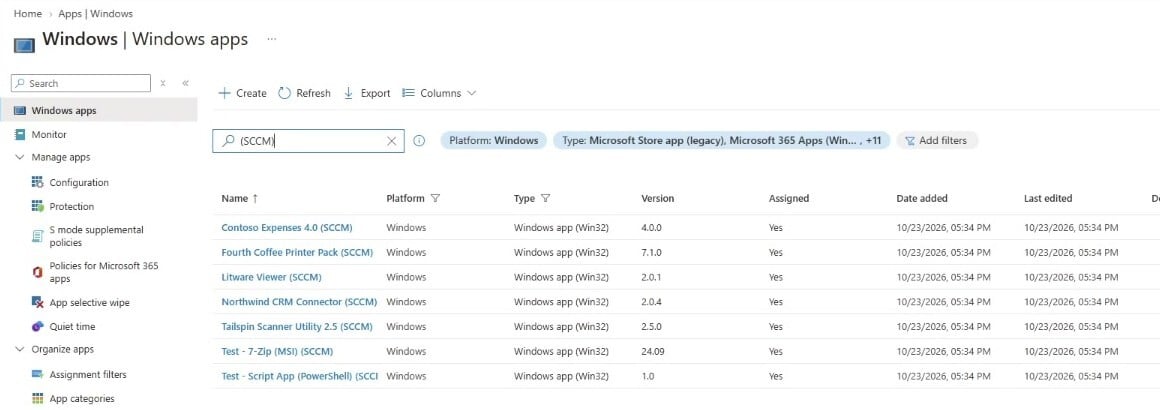Click version 4.0.0 cell
This screenshot has height=410, width=1160.
click(651, 228)
